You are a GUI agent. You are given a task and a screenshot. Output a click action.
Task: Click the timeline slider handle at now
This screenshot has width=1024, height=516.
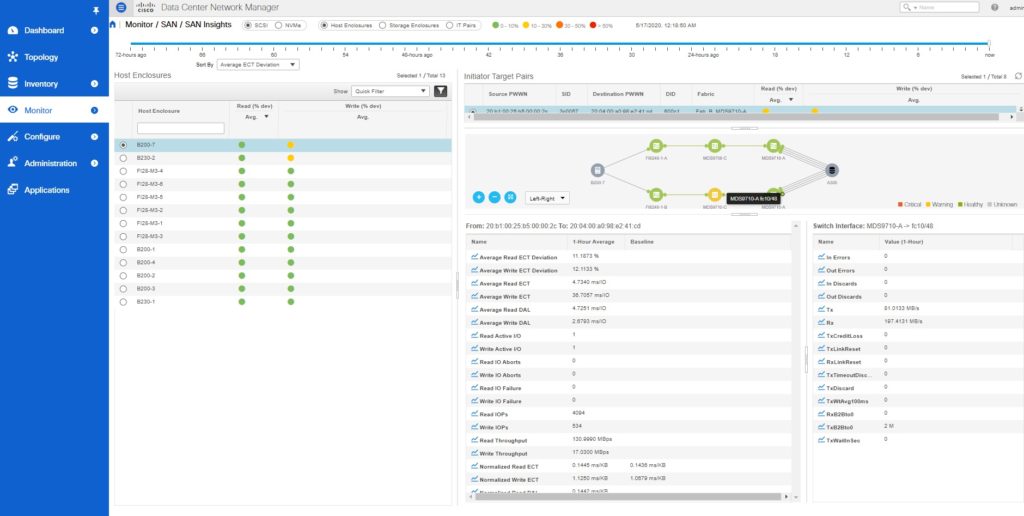(x=990, y=44)
